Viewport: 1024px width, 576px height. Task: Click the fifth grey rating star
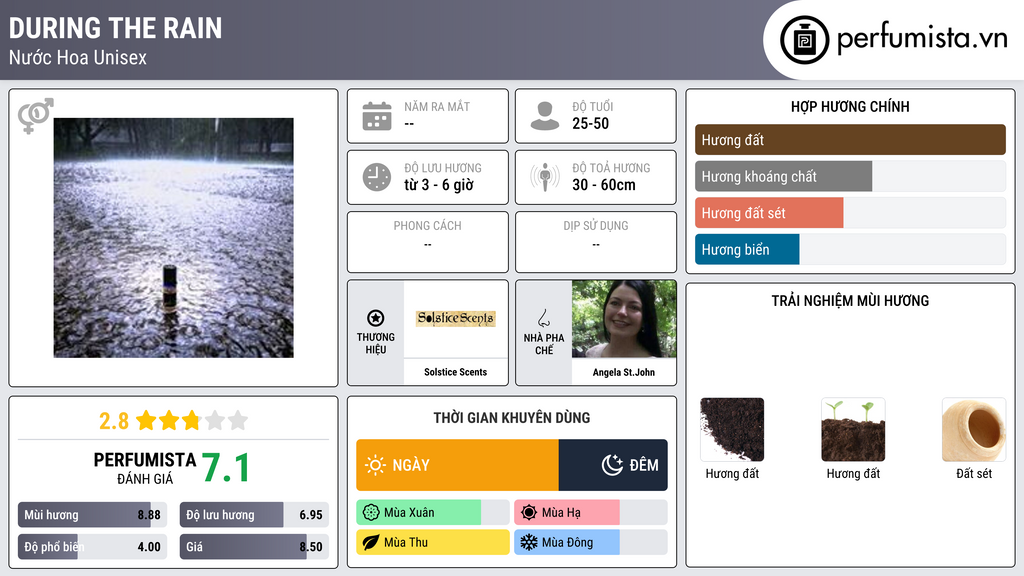point(238,420)
